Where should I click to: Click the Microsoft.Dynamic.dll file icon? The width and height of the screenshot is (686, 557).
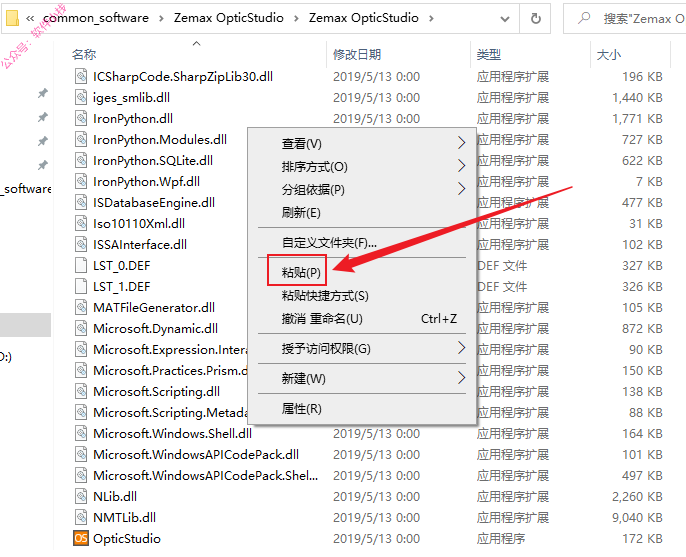[x=81, y=329]
